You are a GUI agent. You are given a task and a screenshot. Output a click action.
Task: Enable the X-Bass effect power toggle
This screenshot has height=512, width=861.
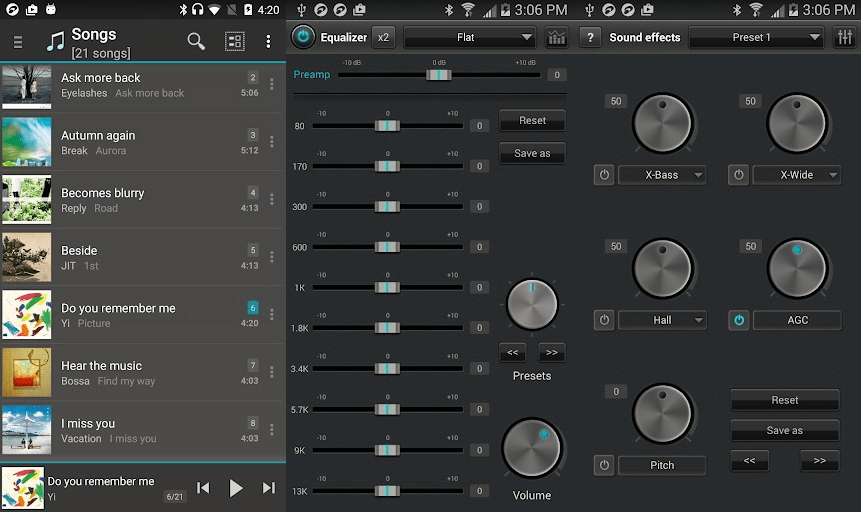(604, 175)
